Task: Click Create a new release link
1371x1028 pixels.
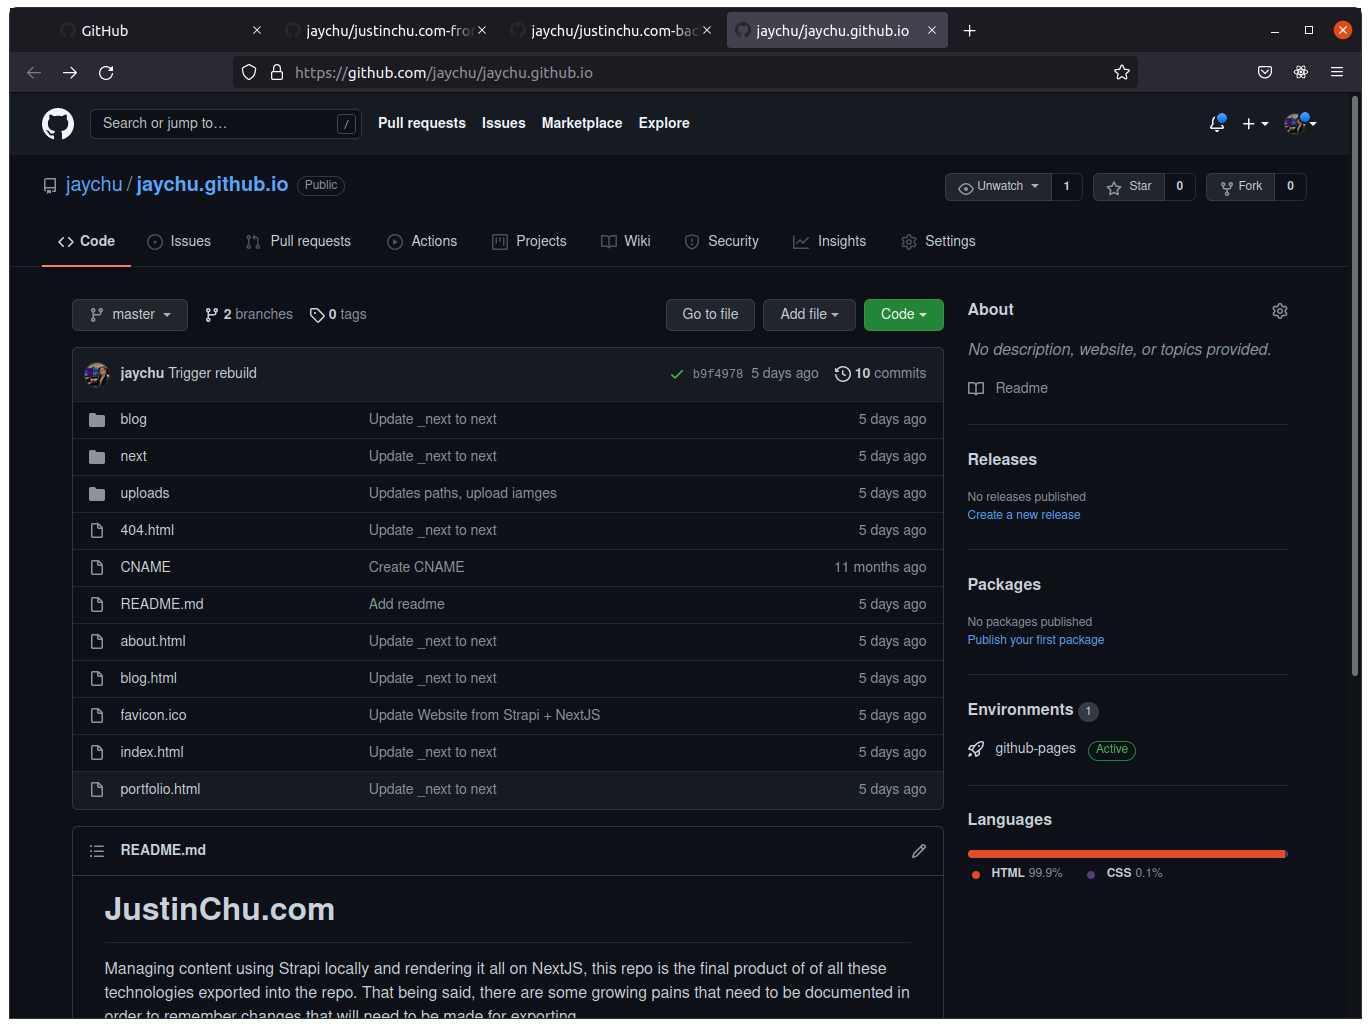Action: [1024, 516]
